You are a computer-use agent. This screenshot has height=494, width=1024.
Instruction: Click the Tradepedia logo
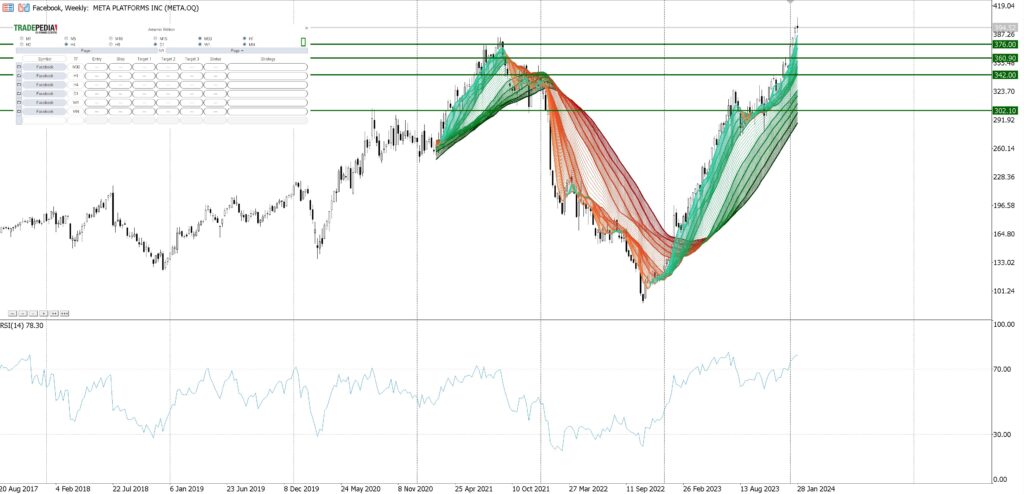35,28
